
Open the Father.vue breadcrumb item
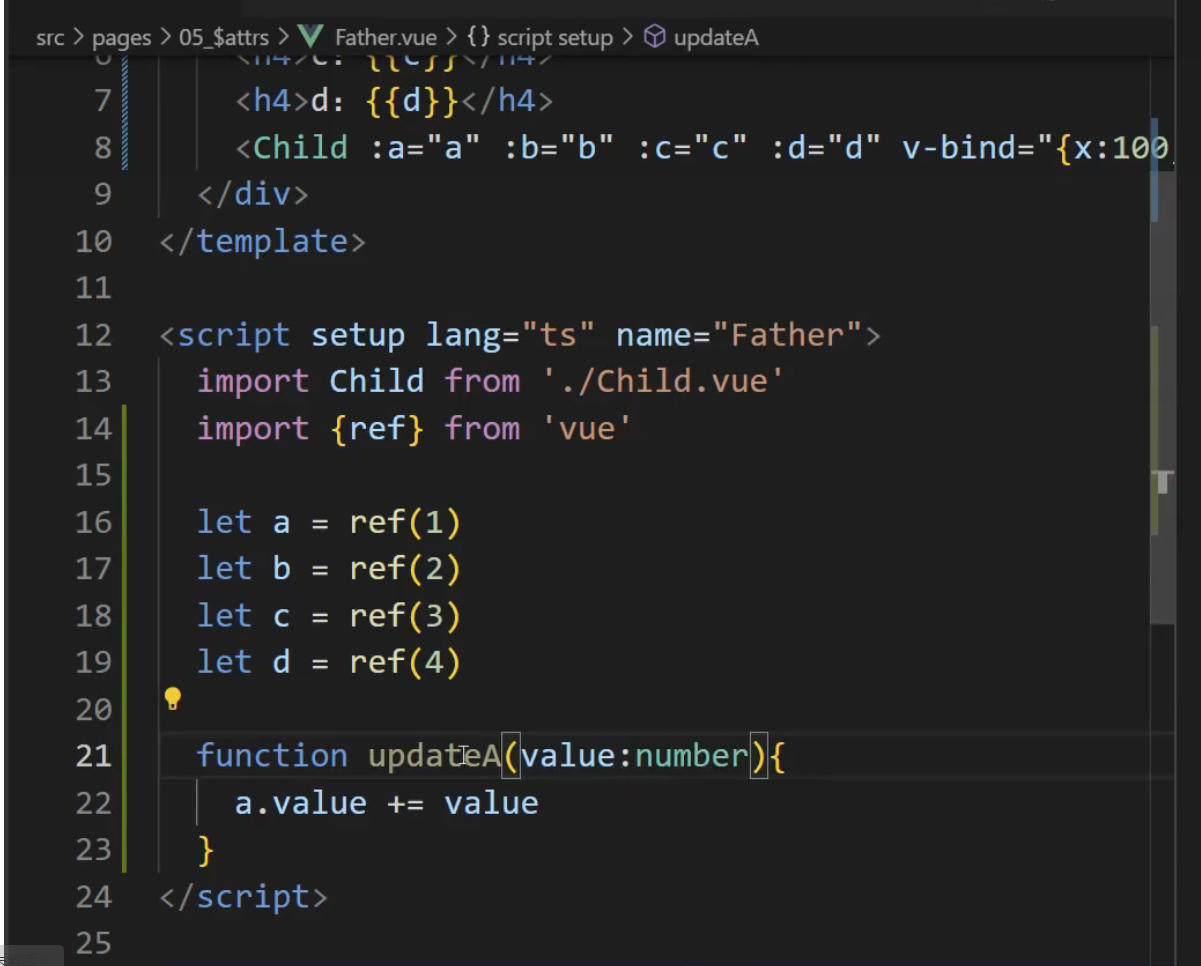(x=385, y=38)
